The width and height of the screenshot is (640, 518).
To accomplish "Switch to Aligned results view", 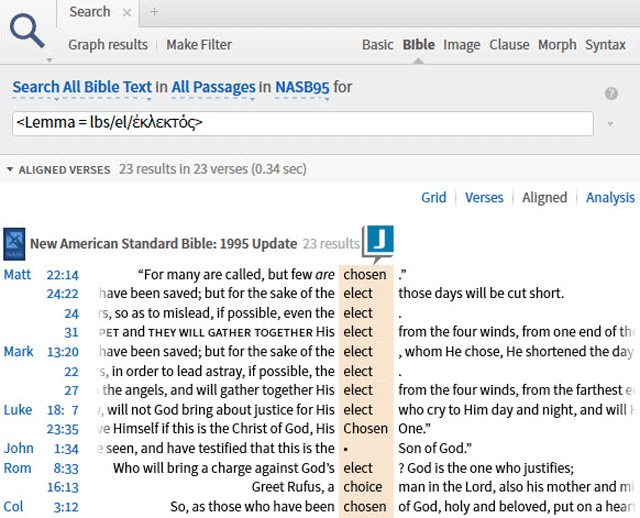I will [x=544, y=198].
